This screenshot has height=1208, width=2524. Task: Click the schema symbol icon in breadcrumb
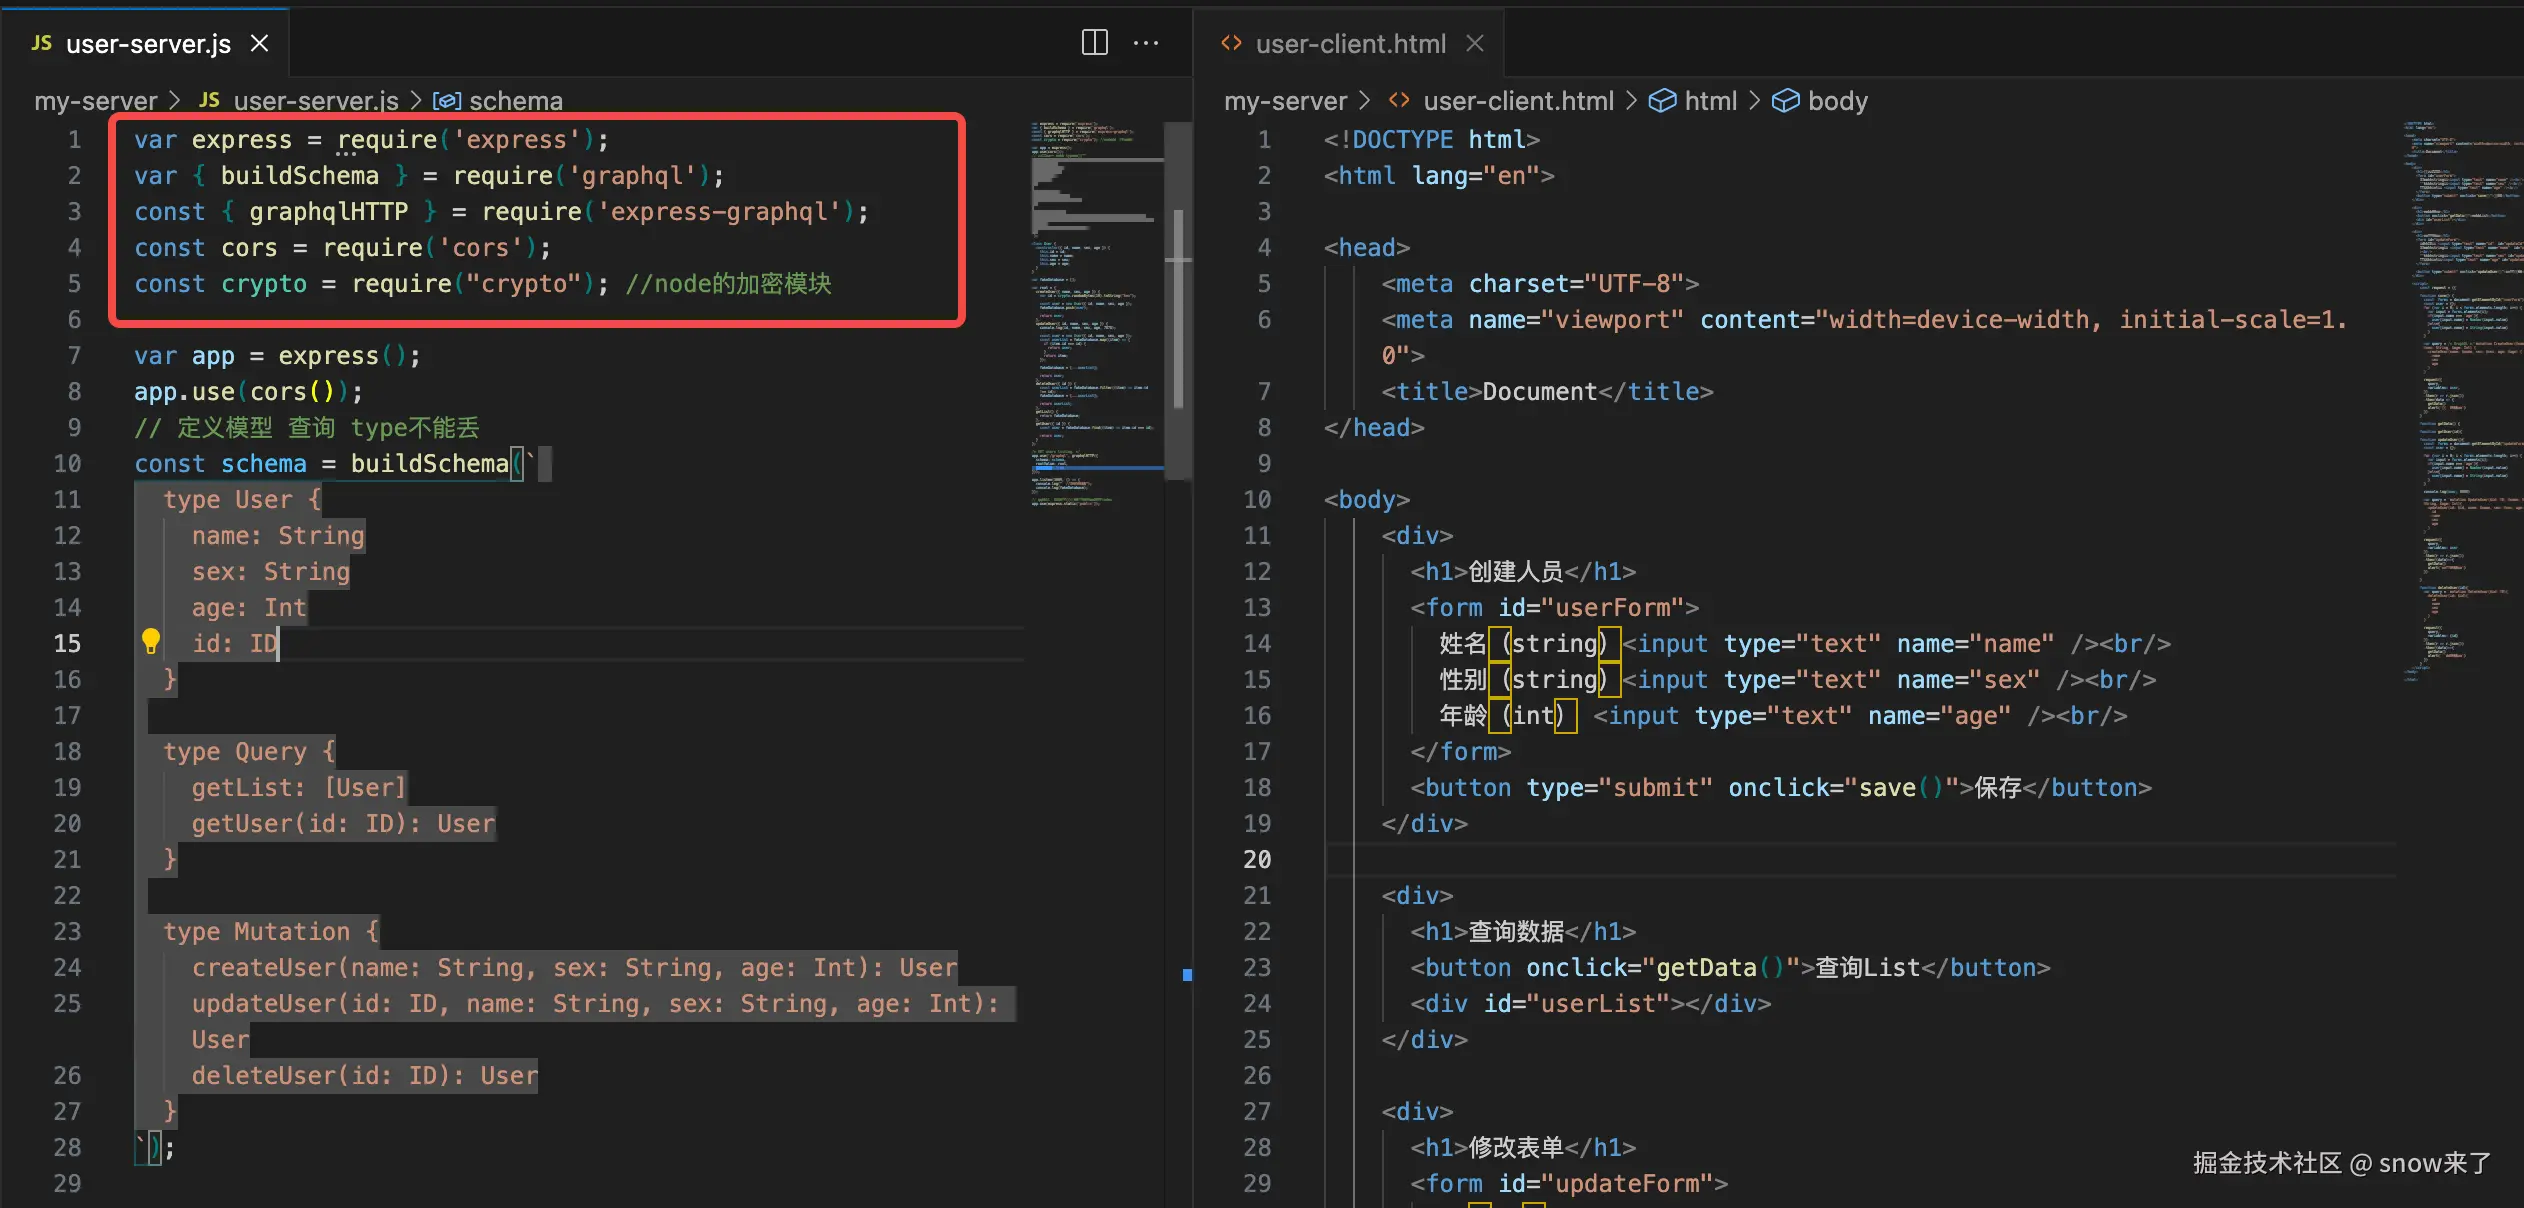click(x=446, y=101)
